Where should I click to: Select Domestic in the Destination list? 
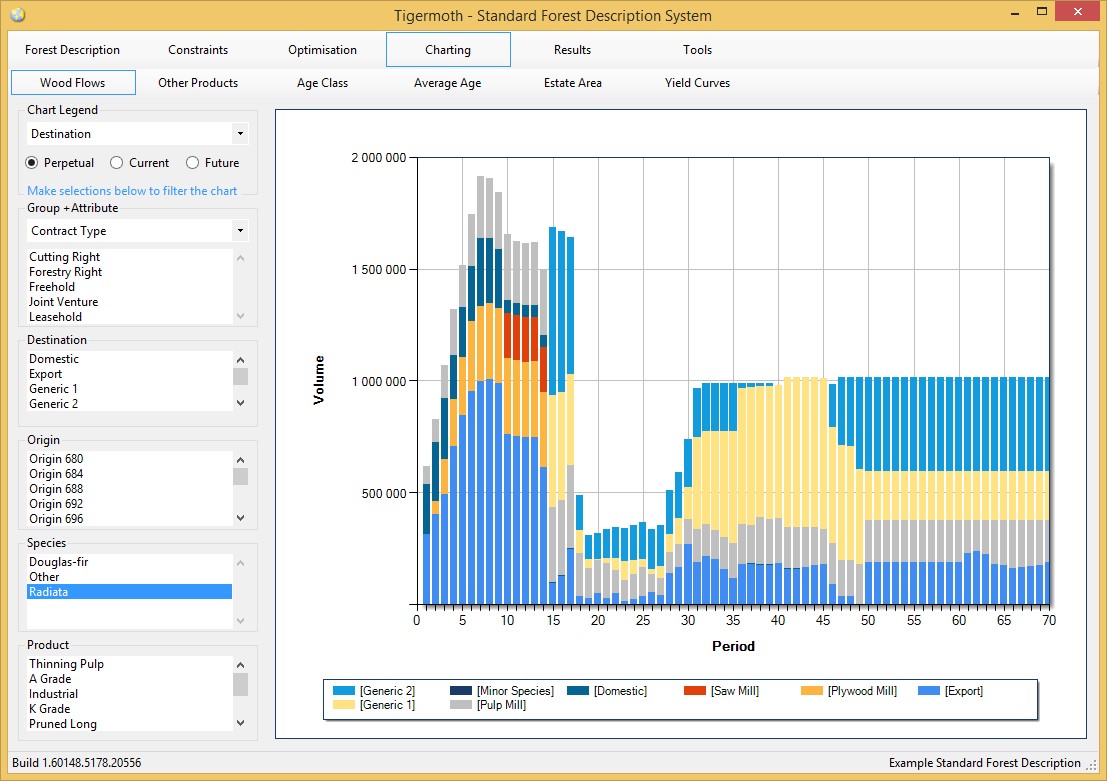pos(130,359)
